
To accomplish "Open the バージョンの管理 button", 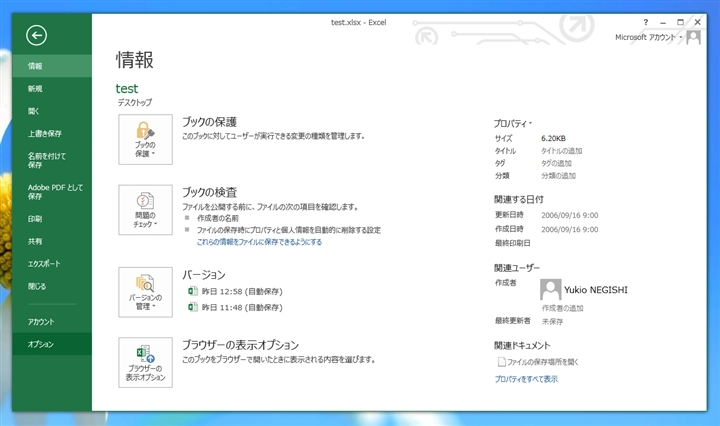I will (x=146, y=292).
